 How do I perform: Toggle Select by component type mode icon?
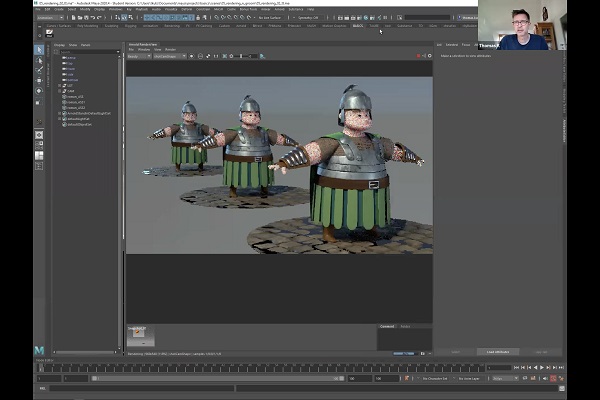point(130,18)
